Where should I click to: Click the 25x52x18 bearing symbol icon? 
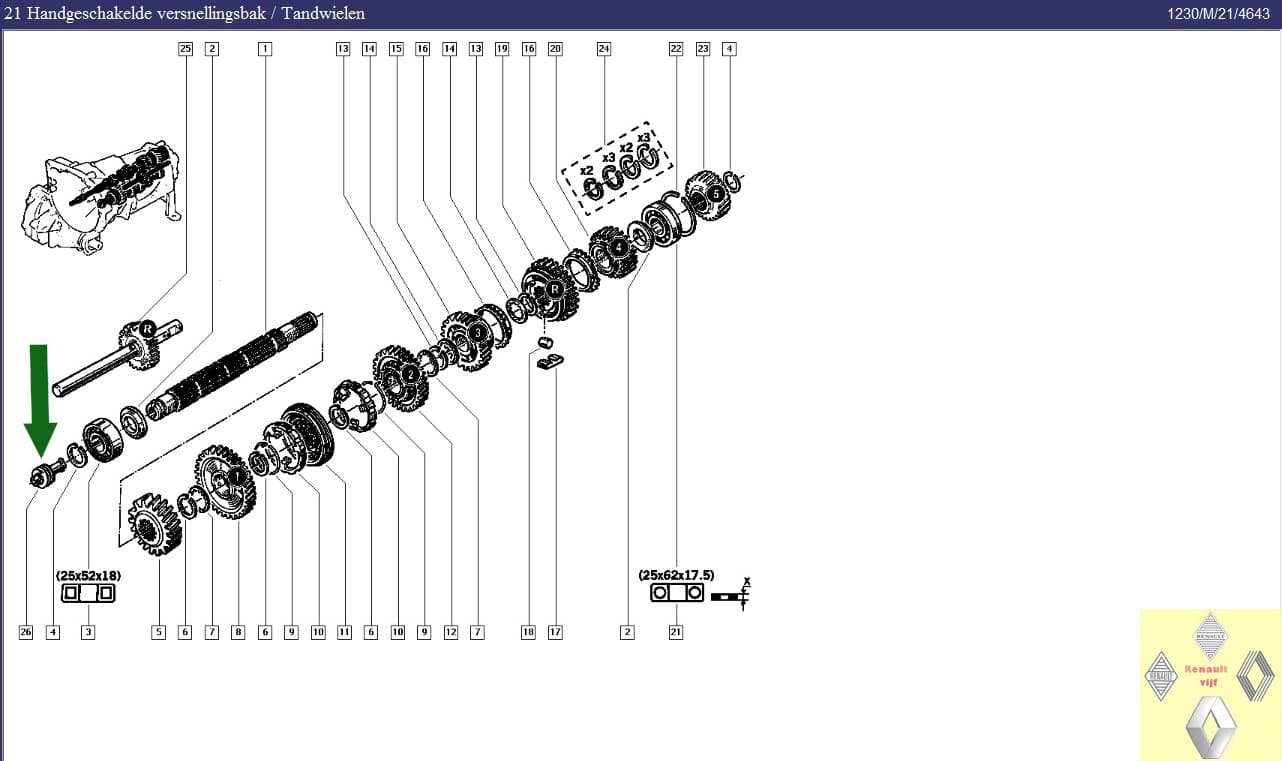click(88, 593)
